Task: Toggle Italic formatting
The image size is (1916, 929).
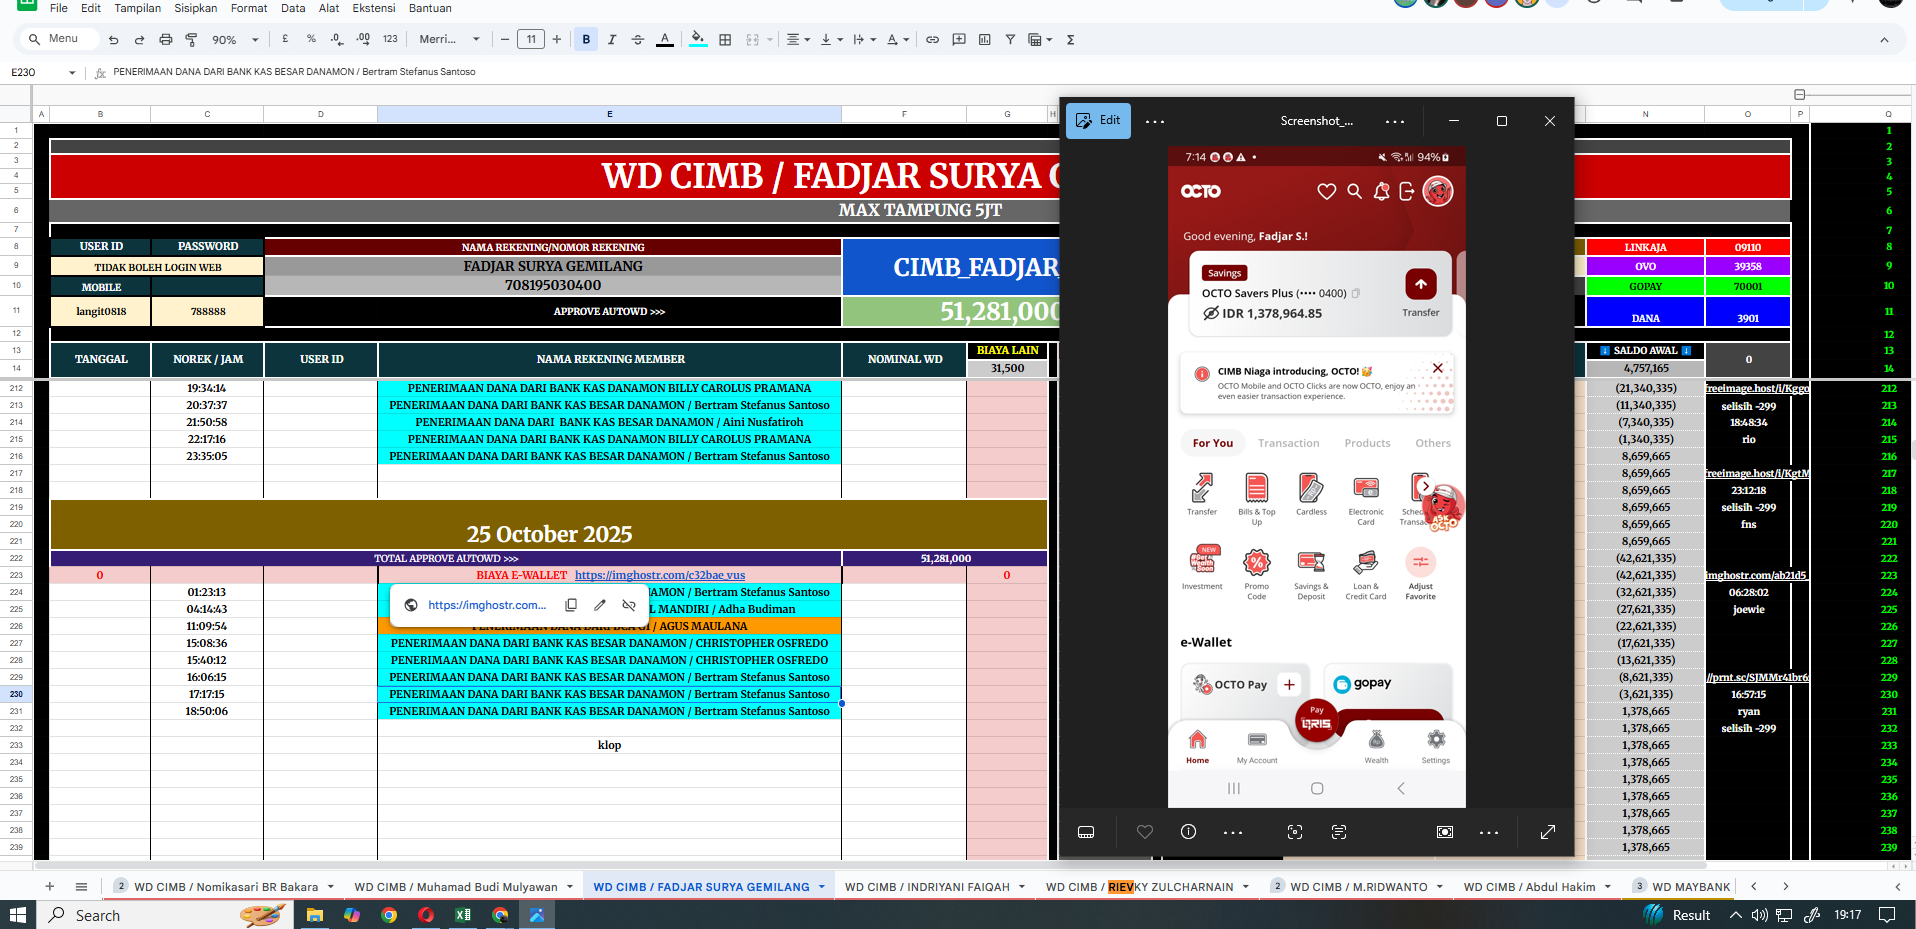Action: pyautogui.click(x=612, y=39)
